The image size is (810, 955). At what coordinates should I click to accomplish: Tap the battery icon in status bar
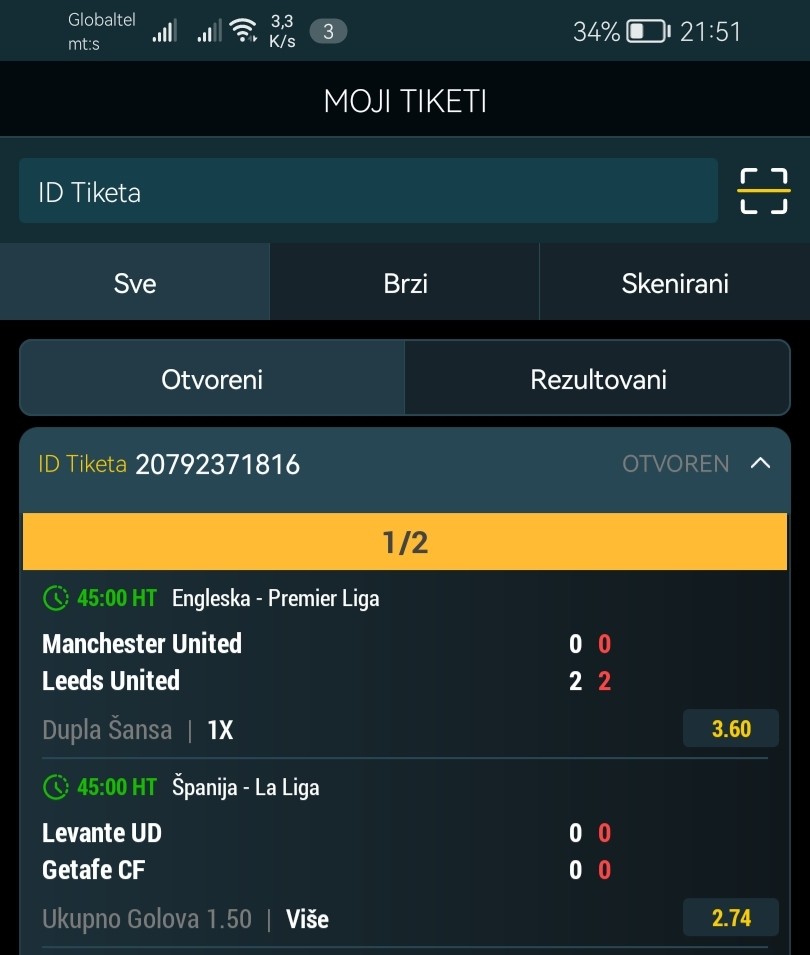[x=648, y=32]
